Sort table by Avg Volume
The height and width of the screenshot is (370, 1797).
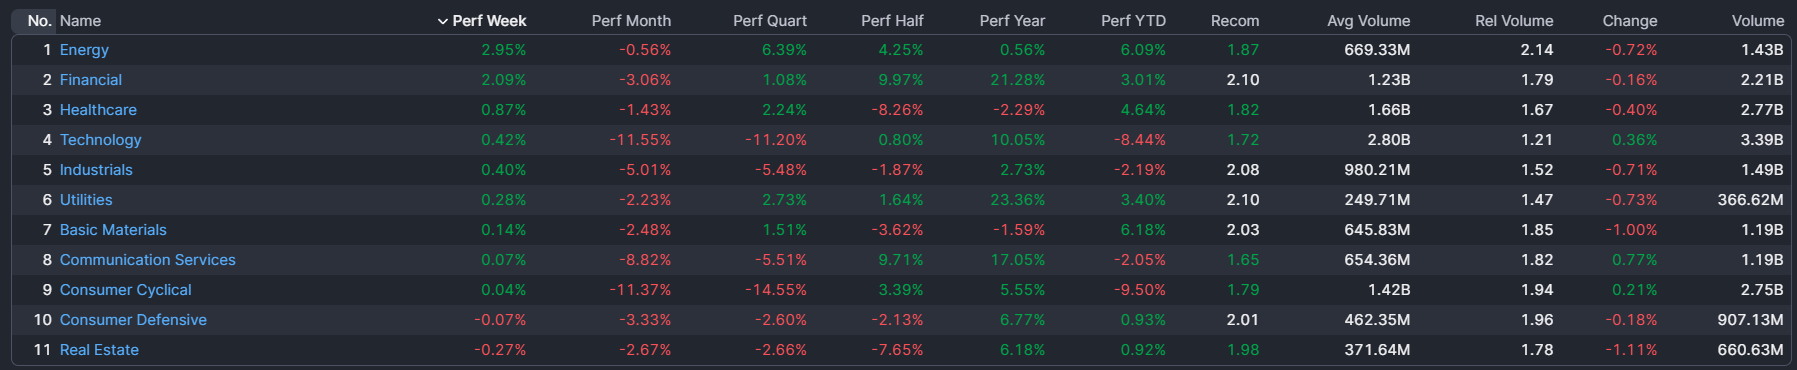click(x=1368, y=21)
